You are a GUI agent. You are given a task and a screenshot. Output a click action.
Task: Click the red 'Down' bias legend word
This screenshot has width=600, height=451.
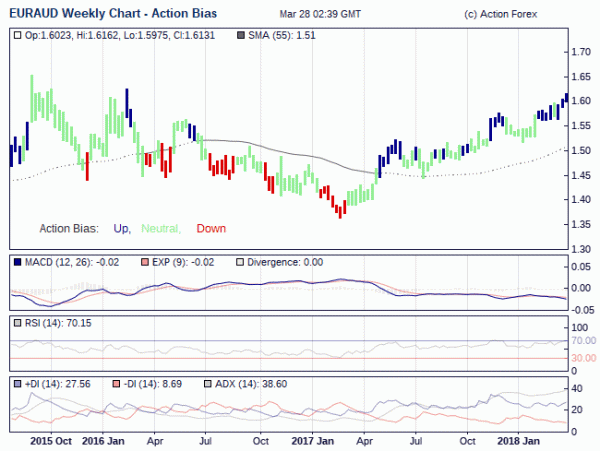coord(211,228)
